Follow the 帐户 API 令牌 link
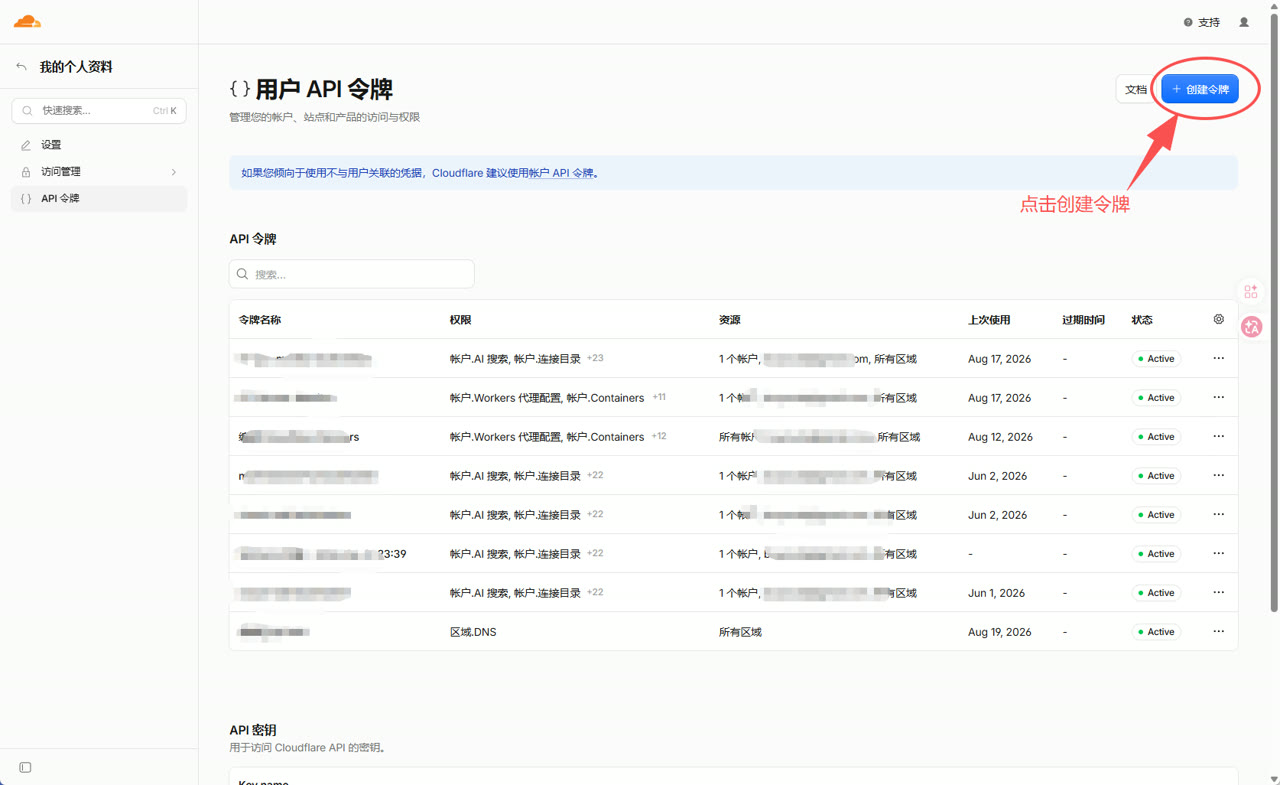 [561, 173]
